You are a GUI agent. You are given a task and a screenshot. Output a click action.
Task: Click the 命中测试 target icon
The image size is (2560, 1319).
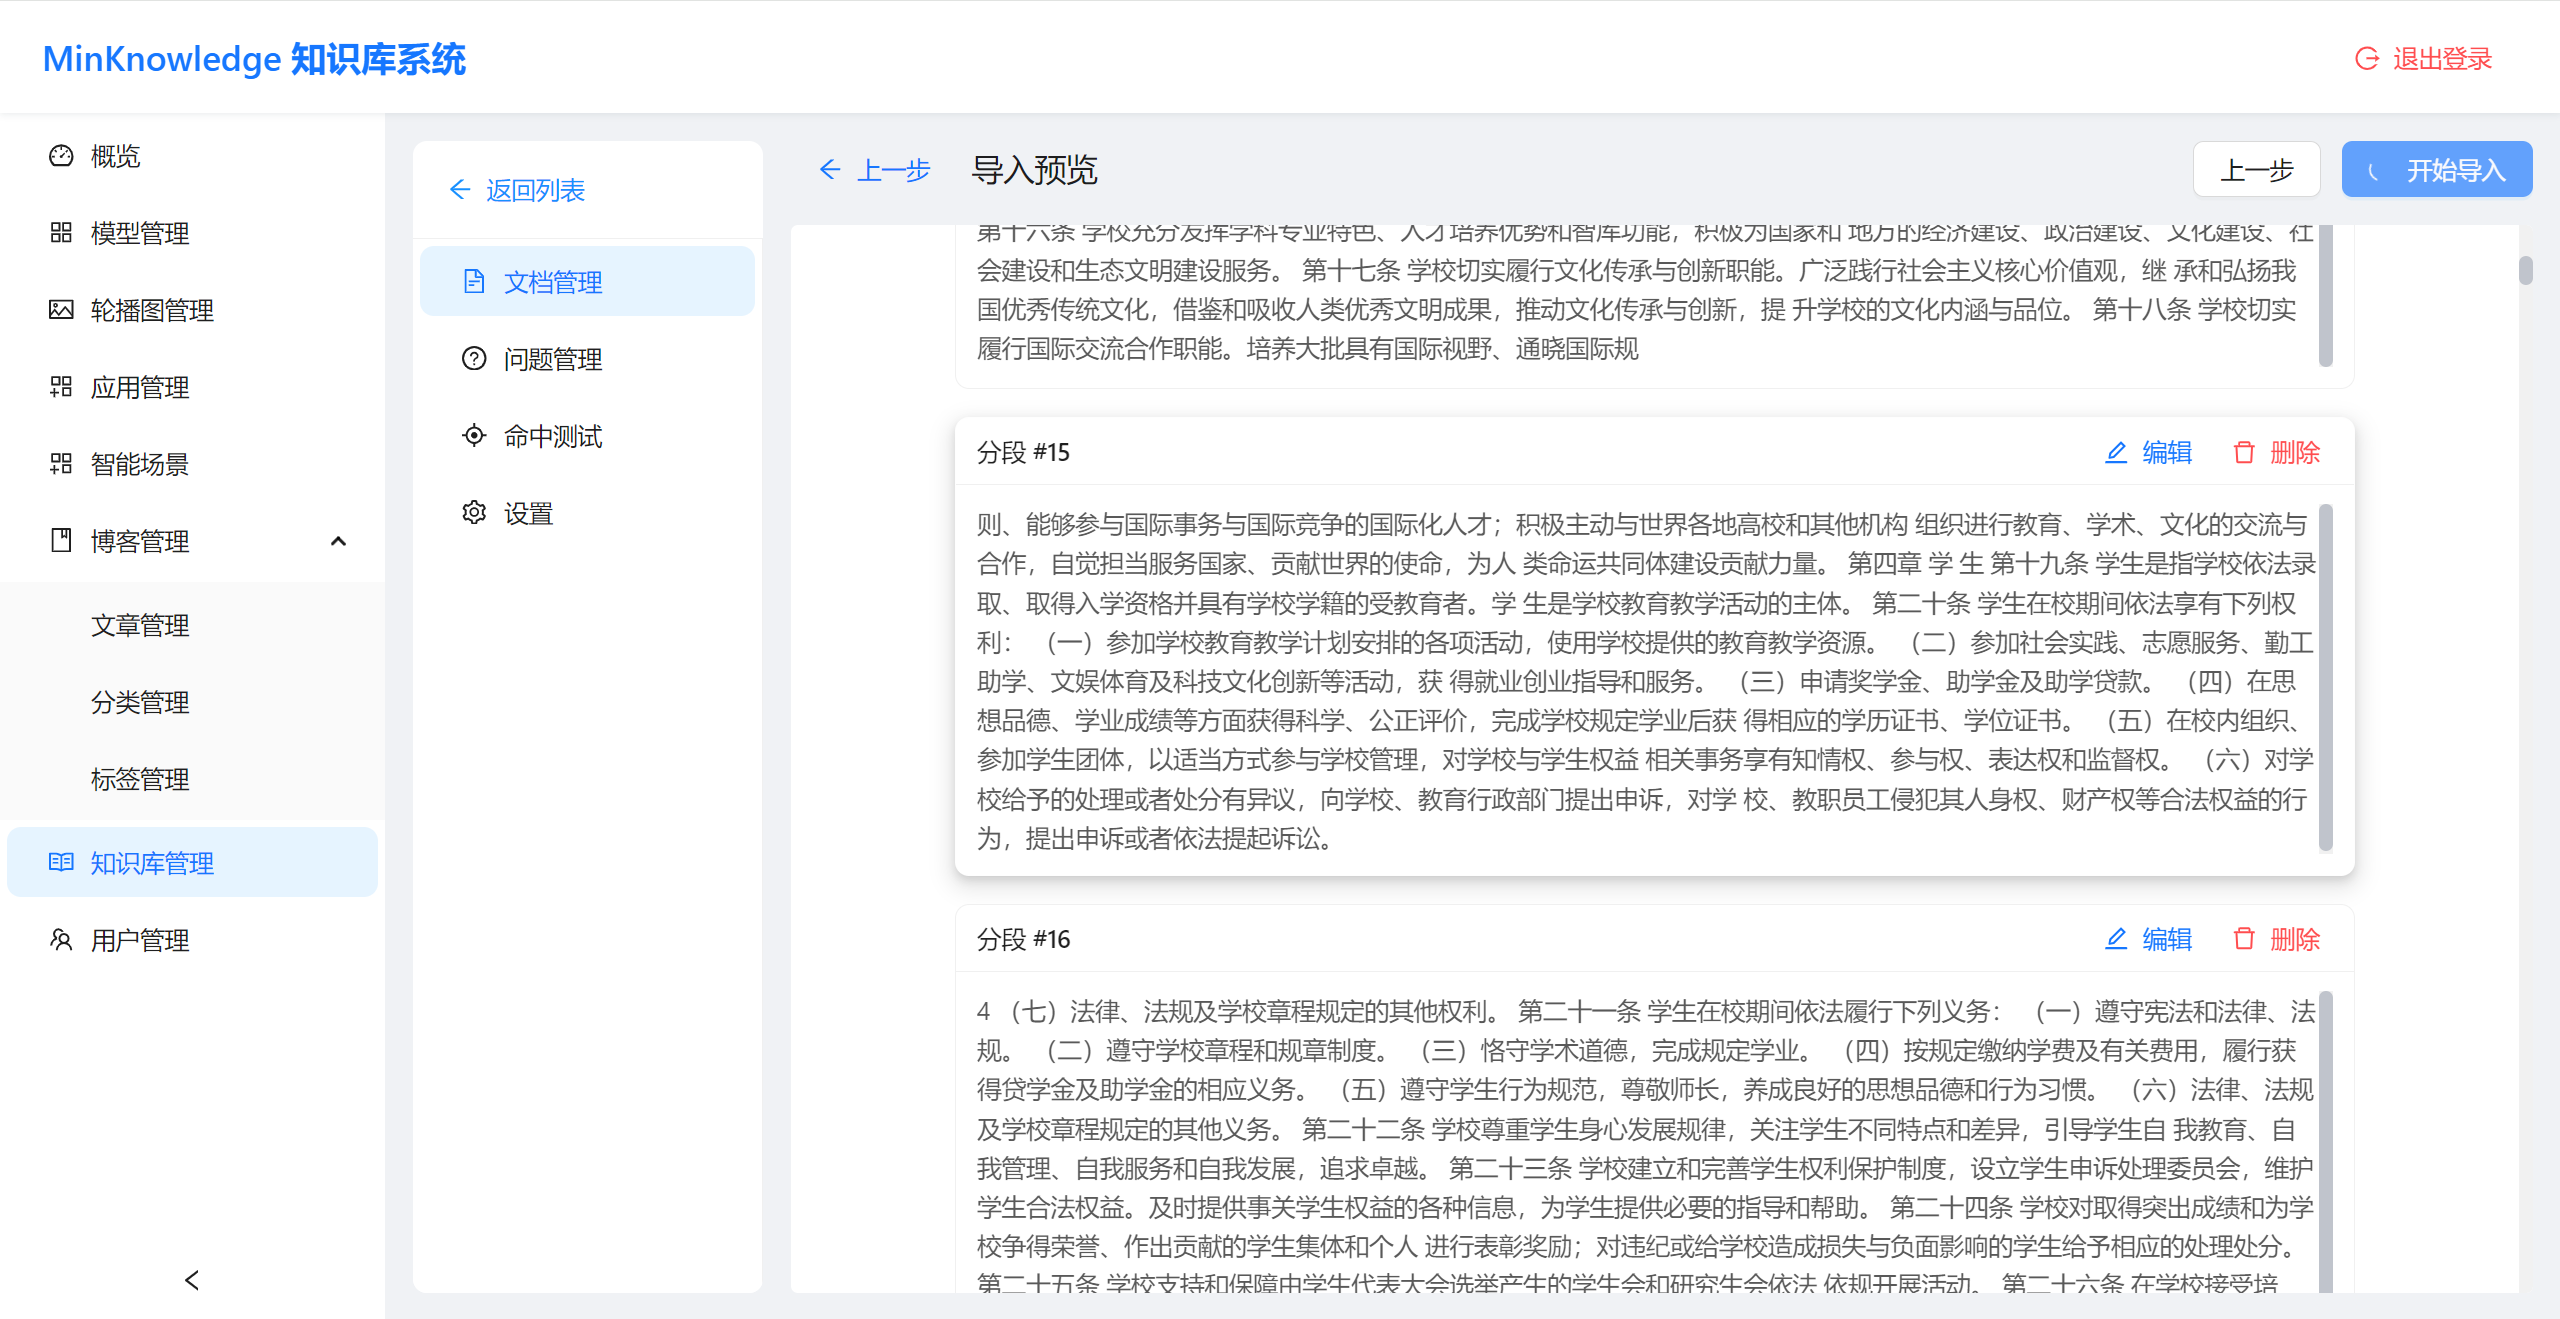[474, 434]
